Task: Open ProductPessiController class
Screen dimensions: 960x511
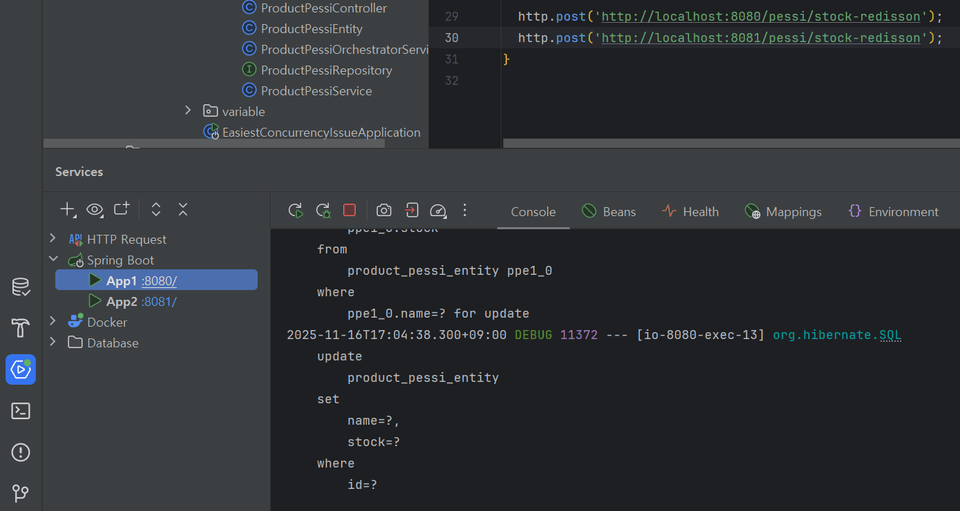Action: [324, 8]
